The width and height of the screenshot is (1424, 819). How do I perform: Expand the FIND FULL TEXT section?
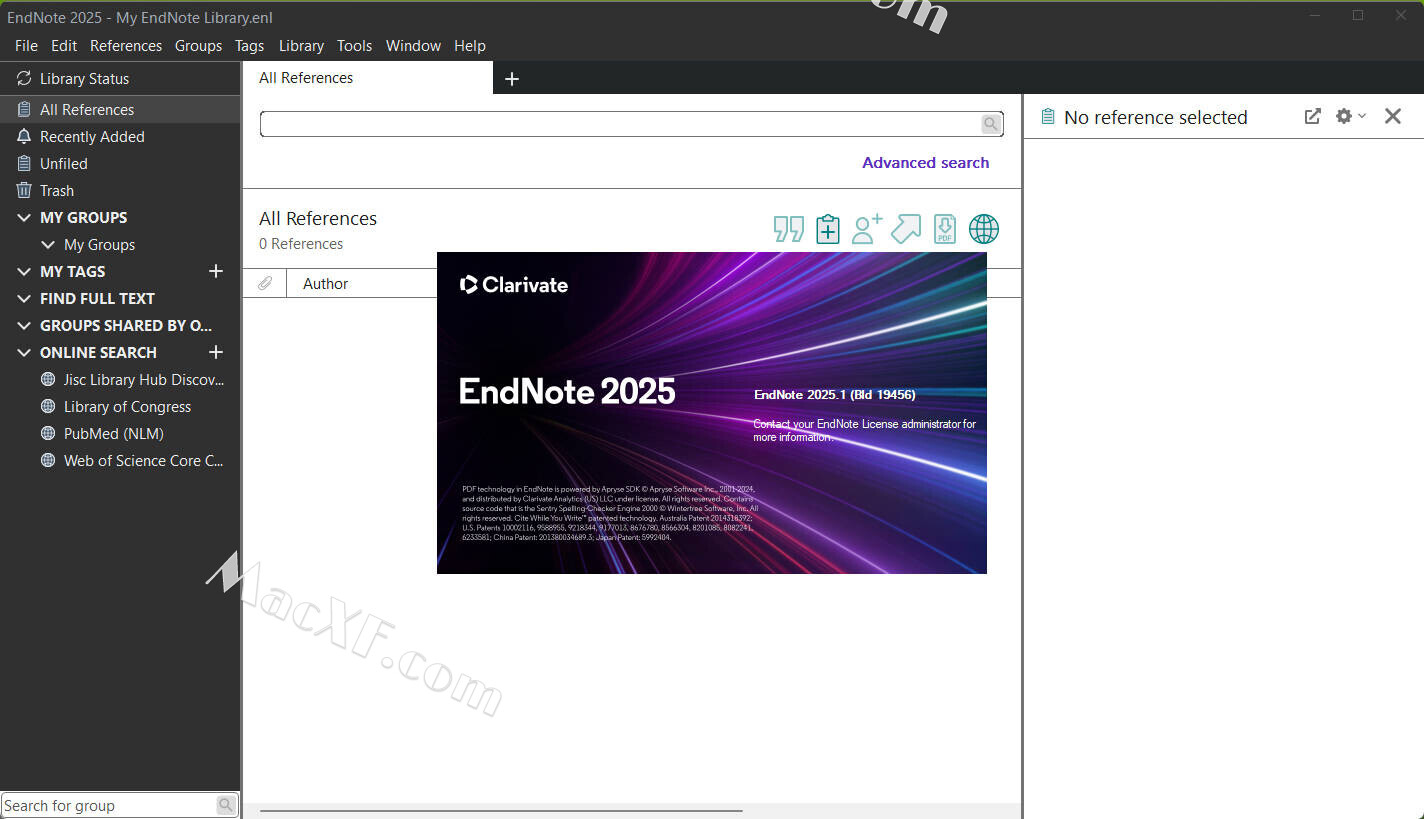[24, 298]
